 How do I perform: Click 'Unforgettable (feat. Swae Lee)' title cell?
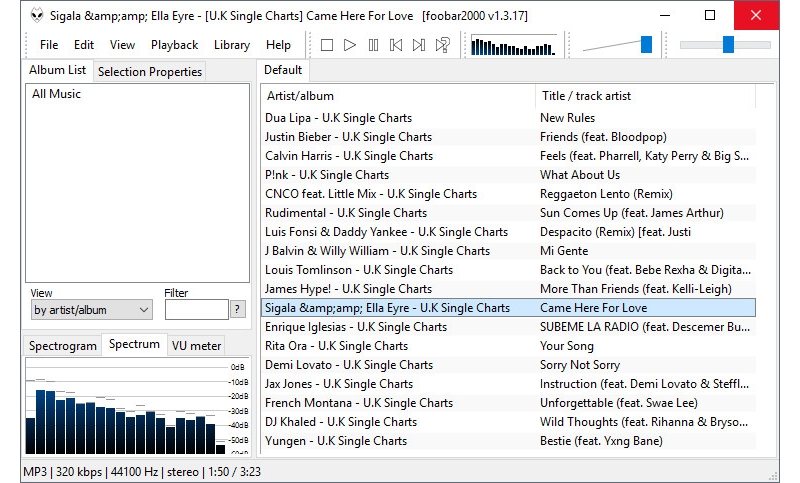click(619, 403)
